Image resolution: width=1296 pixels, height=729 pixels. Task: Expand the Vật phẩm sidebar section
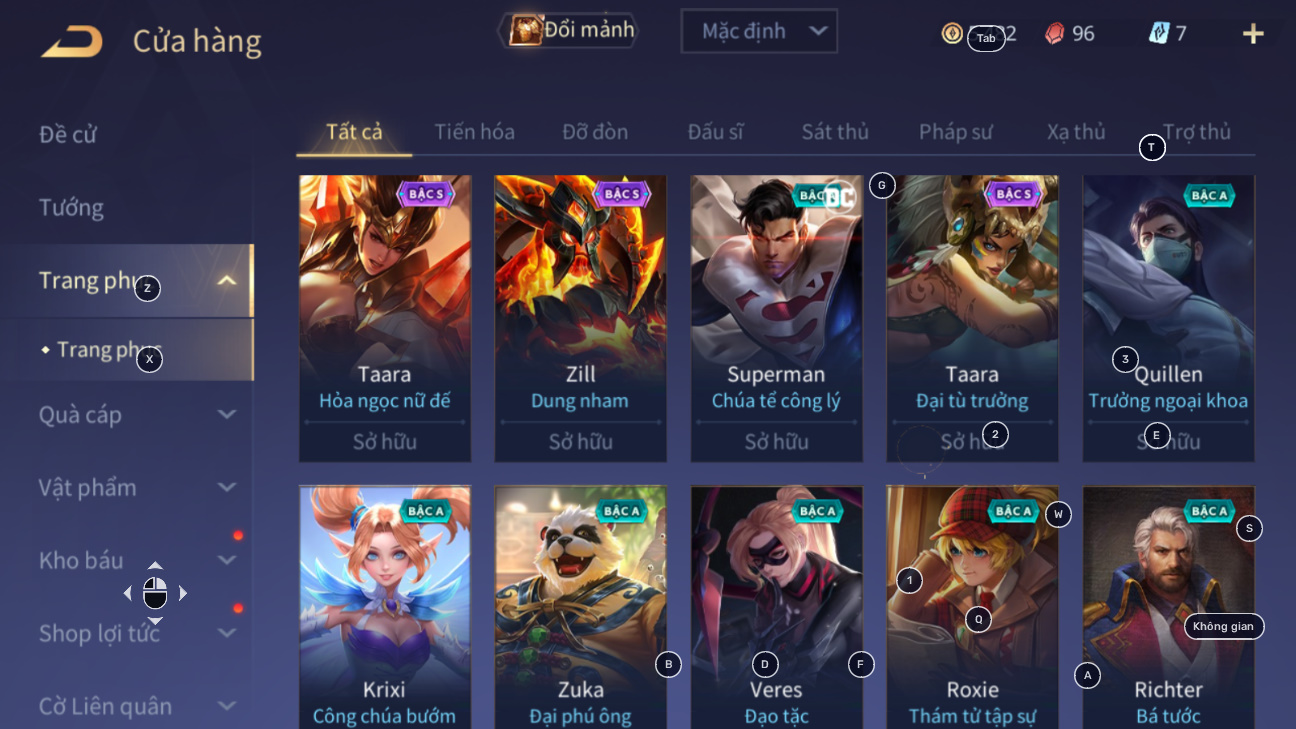pos(227,487)
